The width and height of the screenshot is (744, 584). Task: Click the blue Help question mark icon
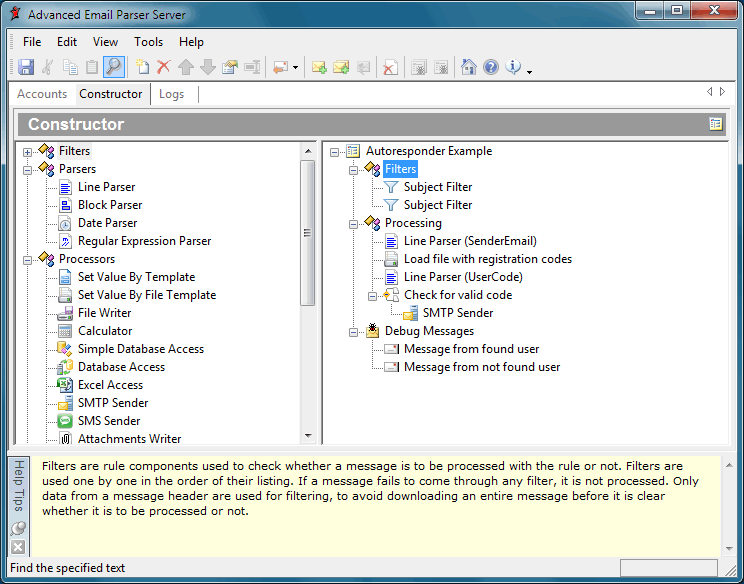coord(491,67)
